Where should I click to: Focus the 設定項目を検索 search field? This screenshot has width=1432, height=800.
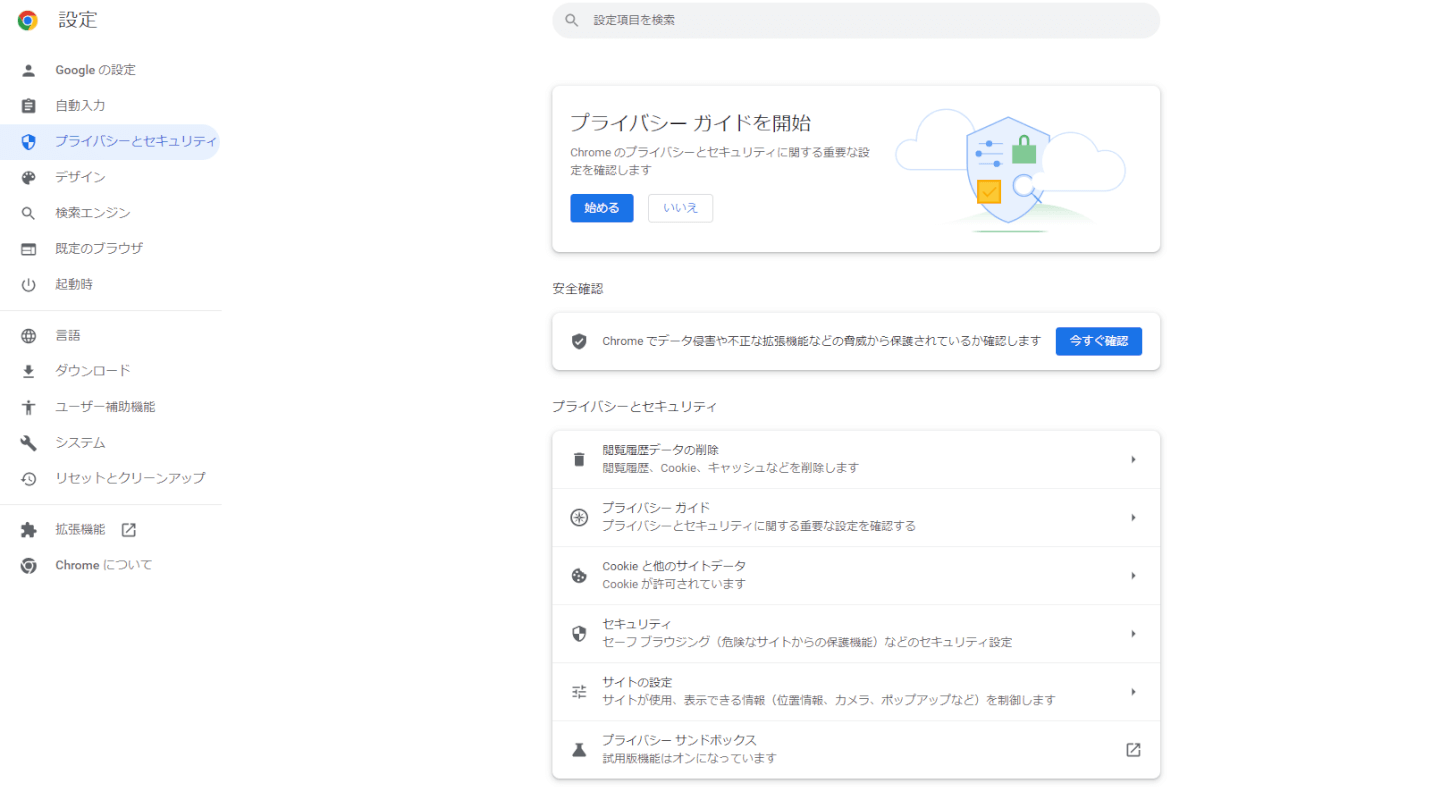click(856, 20)
